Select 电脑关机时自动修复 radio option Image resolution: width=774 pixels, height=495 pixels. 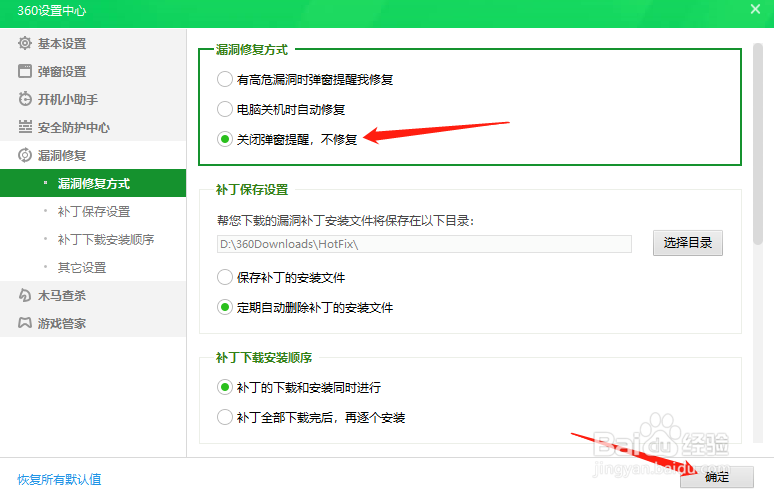pyautogui.click(x=225, y=109)
